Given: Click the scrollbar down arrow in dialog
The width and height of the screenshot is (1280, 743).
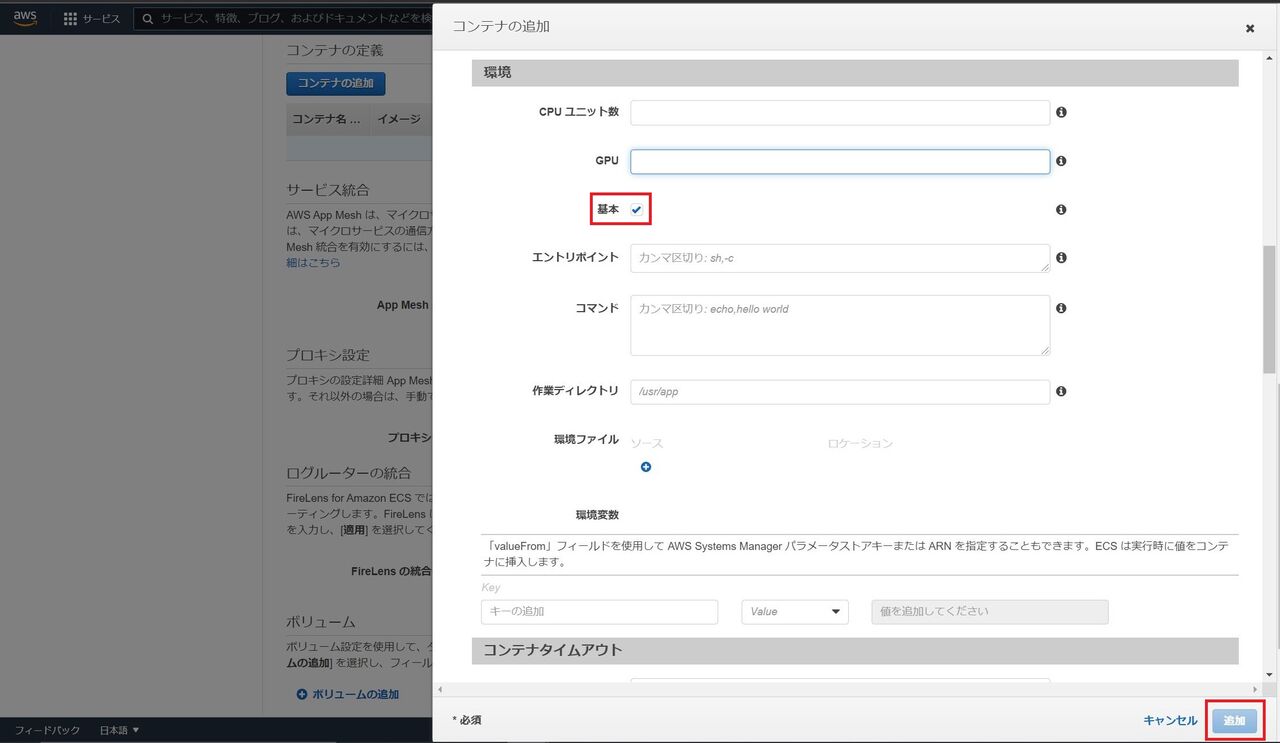Looking at the screenshot, I should (1270, 675).
